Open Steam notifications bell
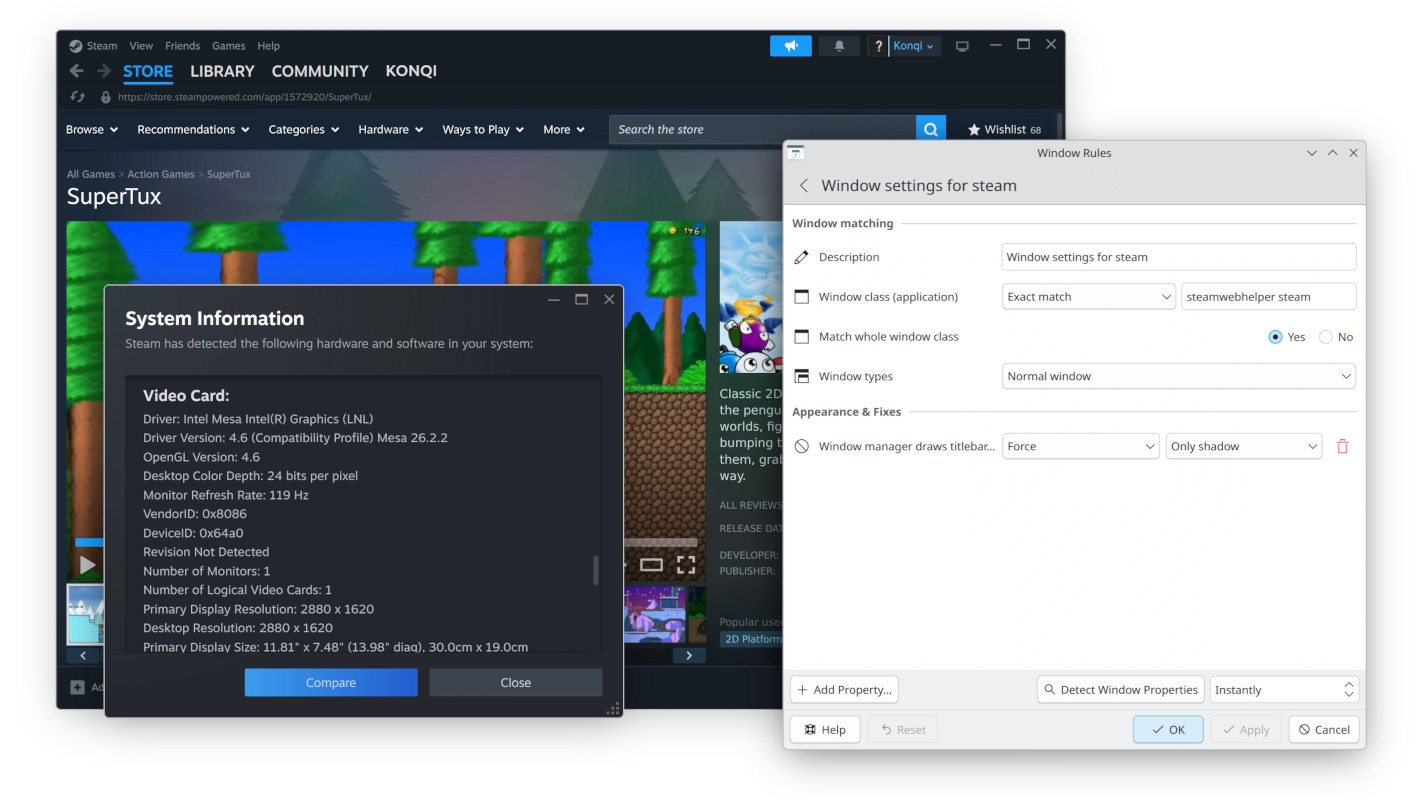This screenshot has width=1422, height=800. point(839,46)
